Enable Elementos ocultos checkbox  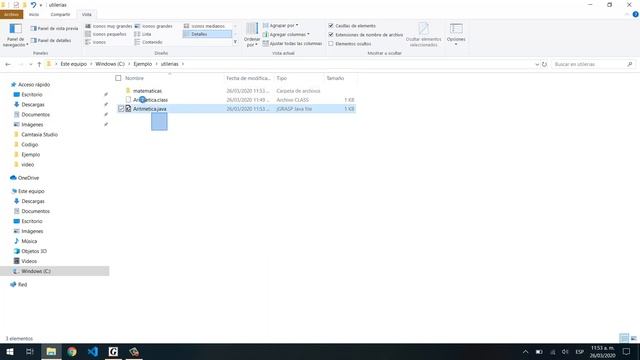pos(331,44)
